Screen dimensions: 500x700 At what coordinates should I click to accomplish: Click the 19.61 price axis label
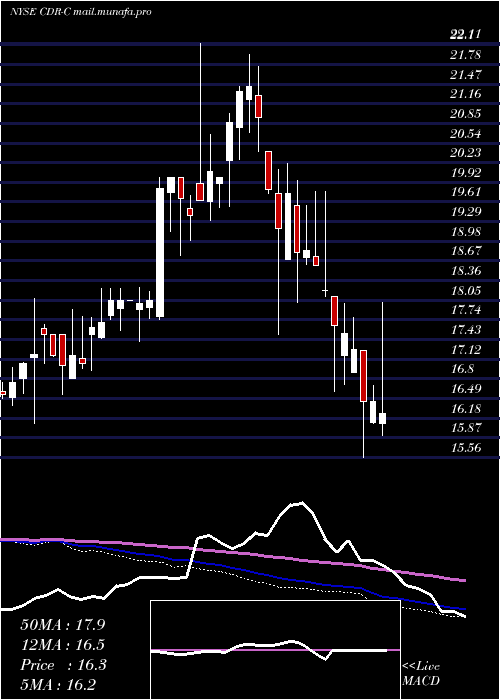[466, 192]
